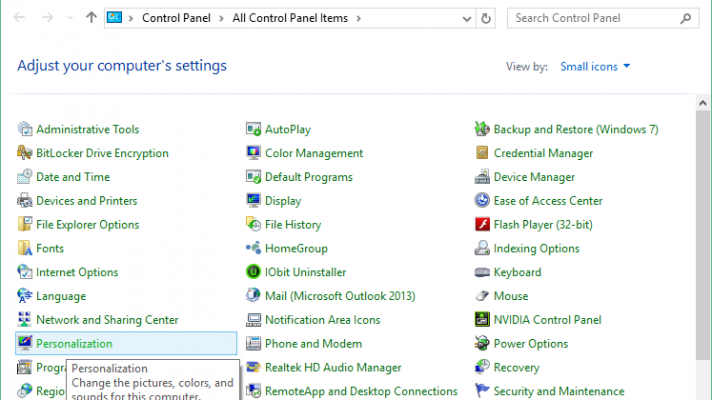Go up one level with the Up arrow
Viewport: 712px width, 400px height.
pyautogui.click(x=92, y=18)
